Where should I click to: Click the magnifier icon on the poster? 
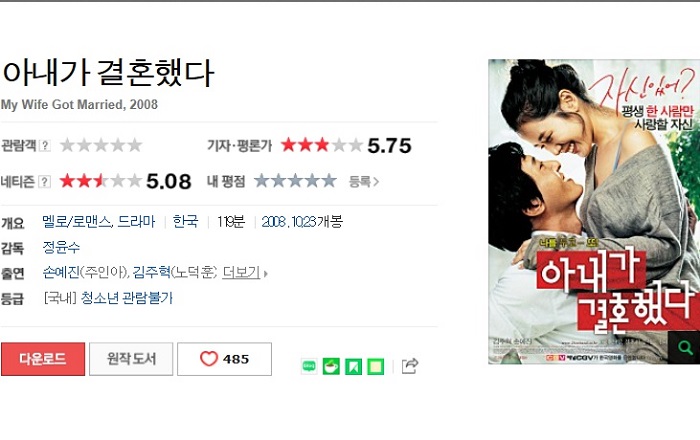684,347
